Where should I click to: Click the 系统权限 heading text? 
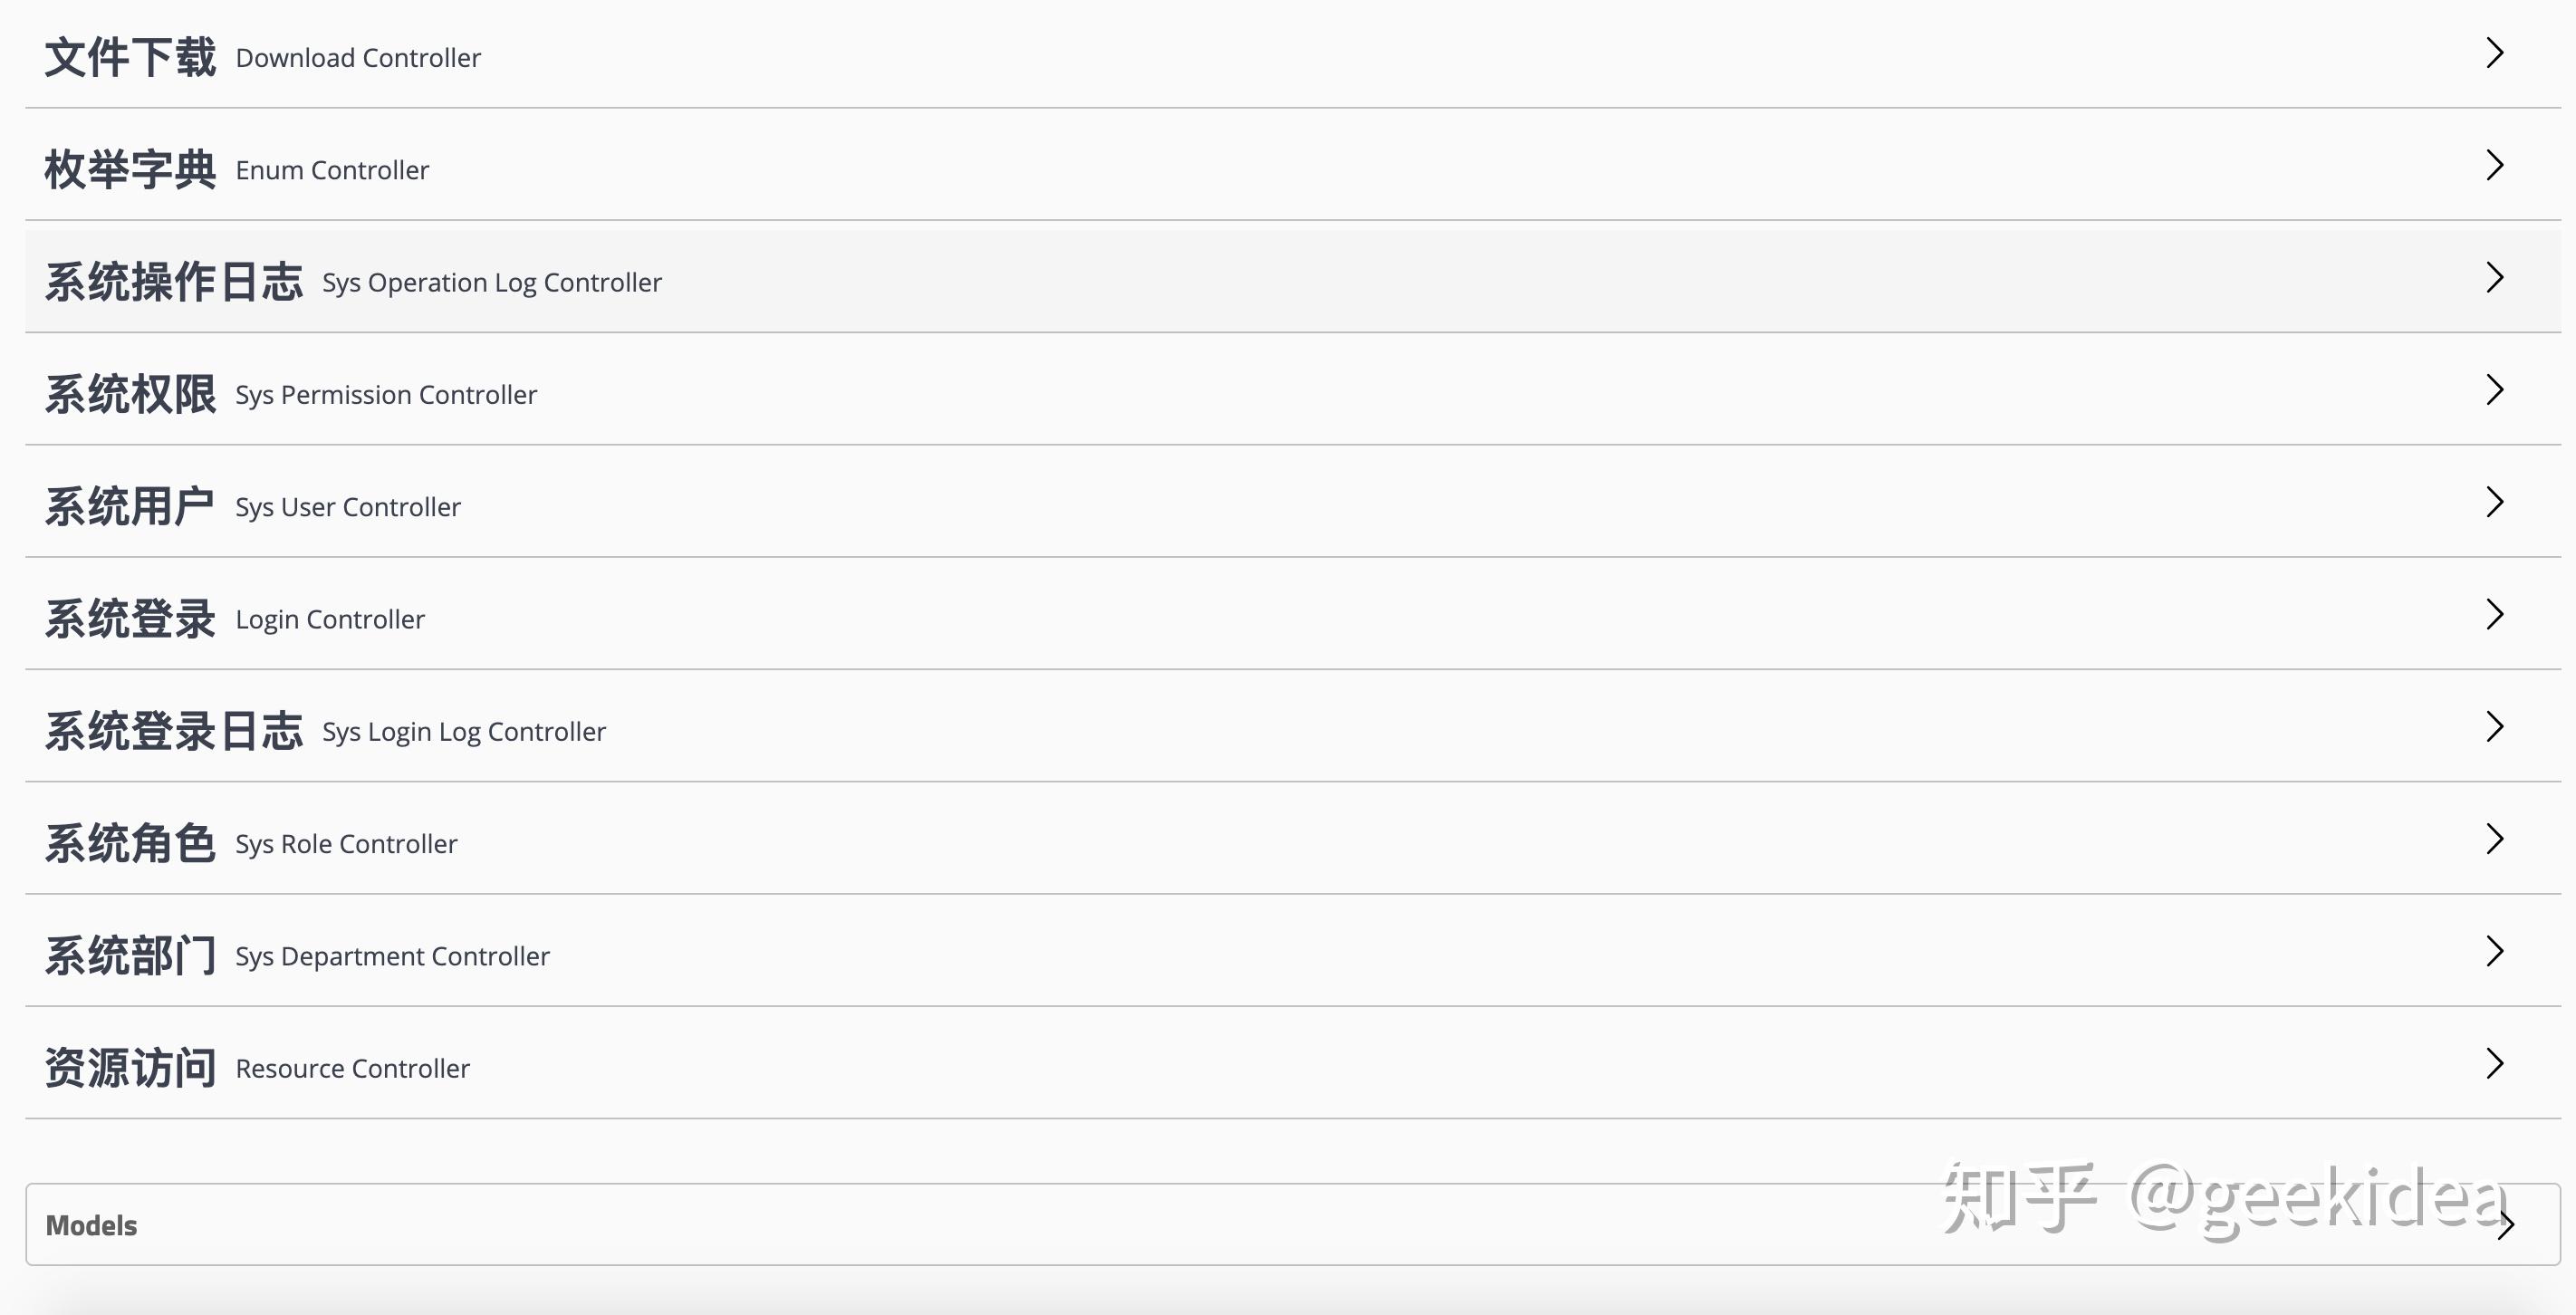coord(130,394)
